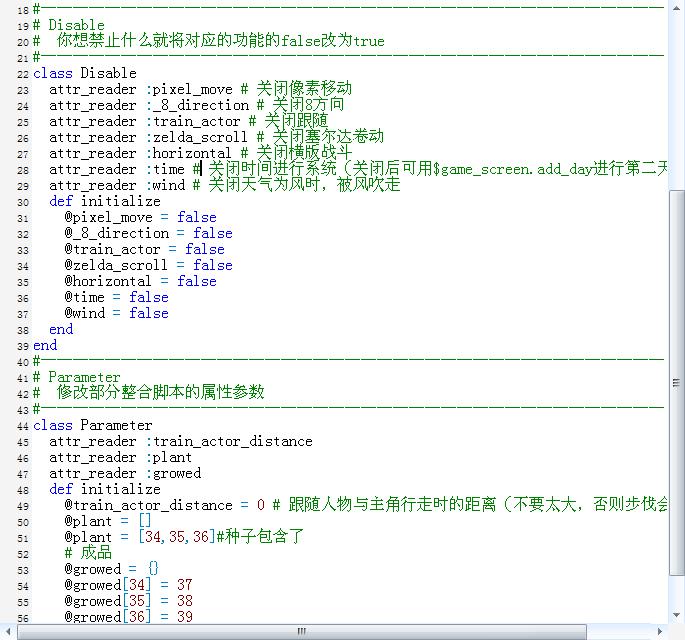This screenshot has height=640, width=685.
Task: Click '@plant = []' on line 50
Action: (108, 521)
